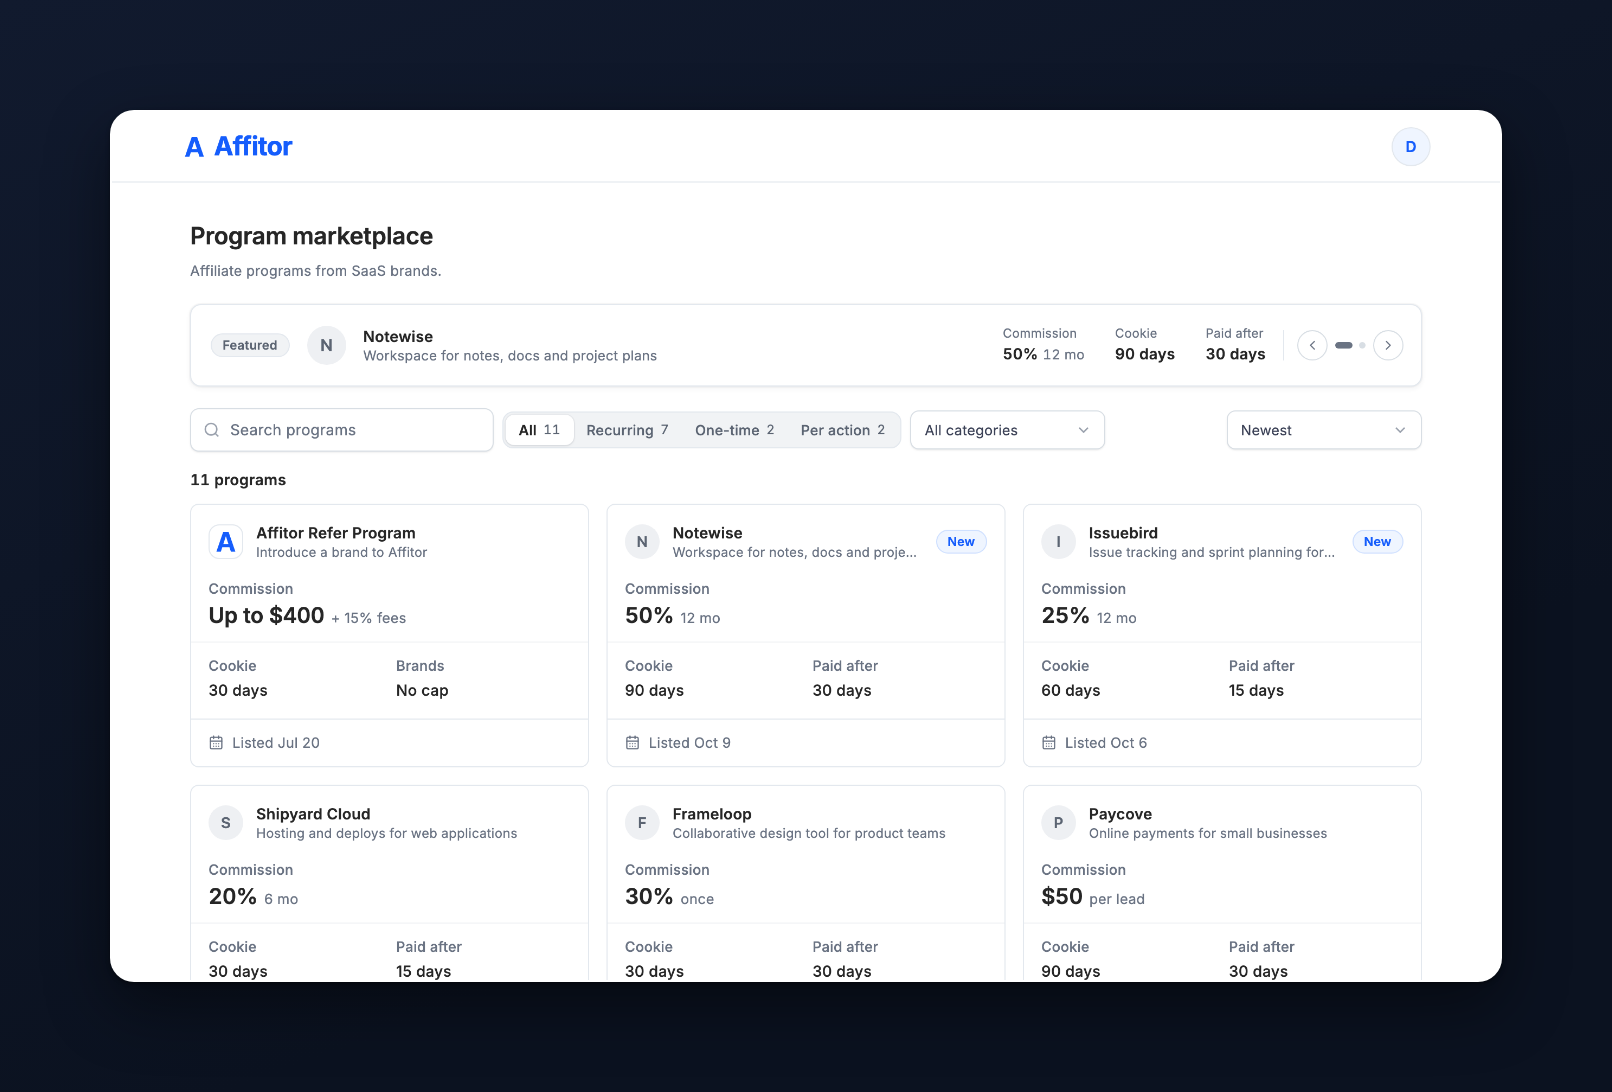This screenshot has width=1612, height=1092.
Task: Click 'Listed Oct 9' date text
Action: tap(690, 743)
